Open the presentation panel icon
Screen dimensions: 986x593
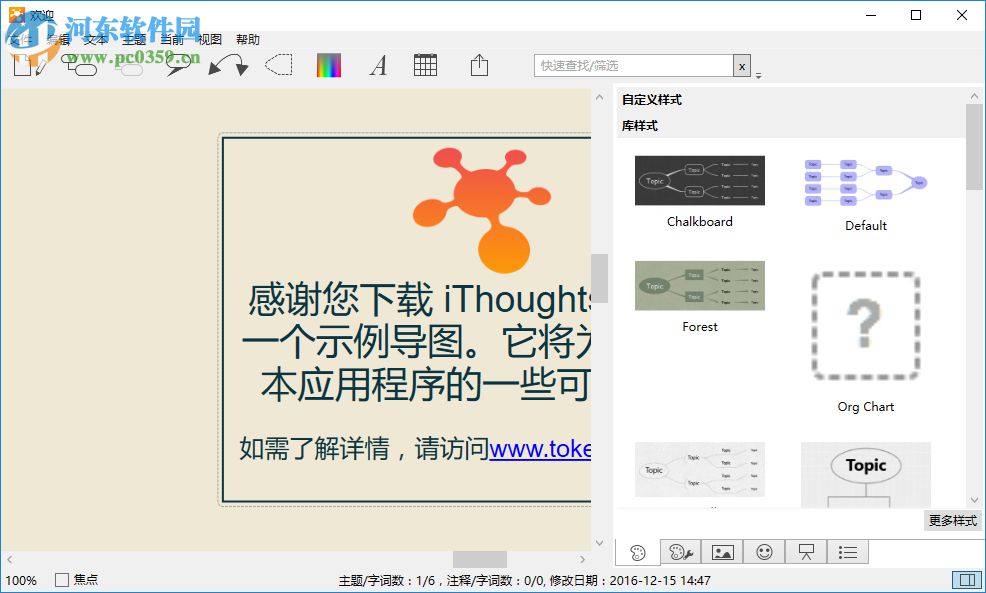[x=806, y=551]
